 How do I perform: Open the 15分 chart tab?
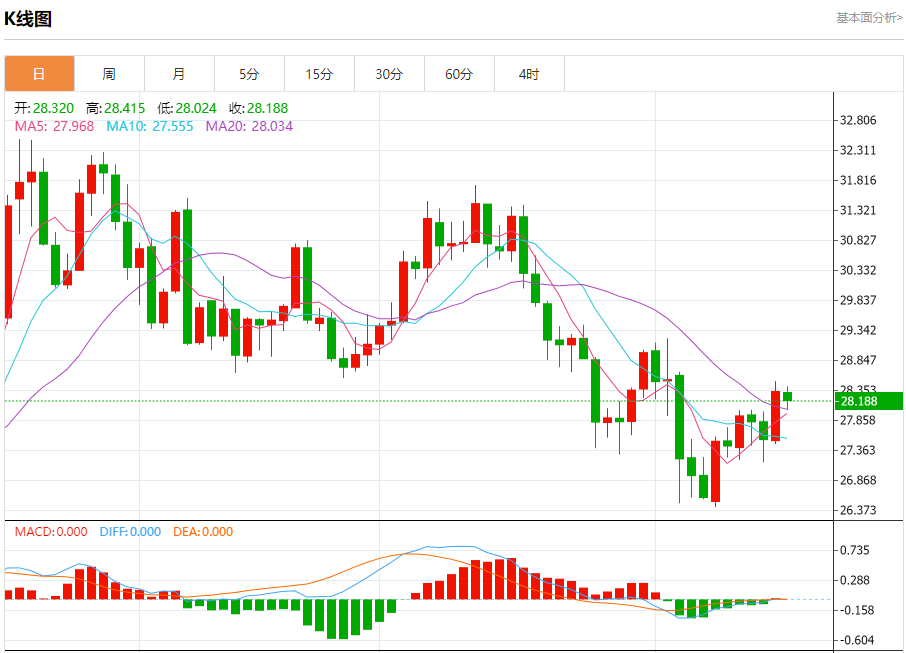click(x=320, y=74)
